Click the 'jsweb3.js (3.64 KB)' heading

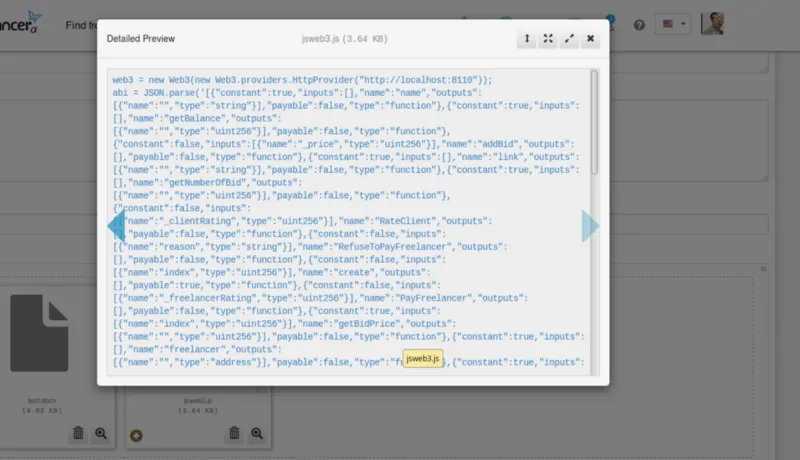(x=344, y=39)
